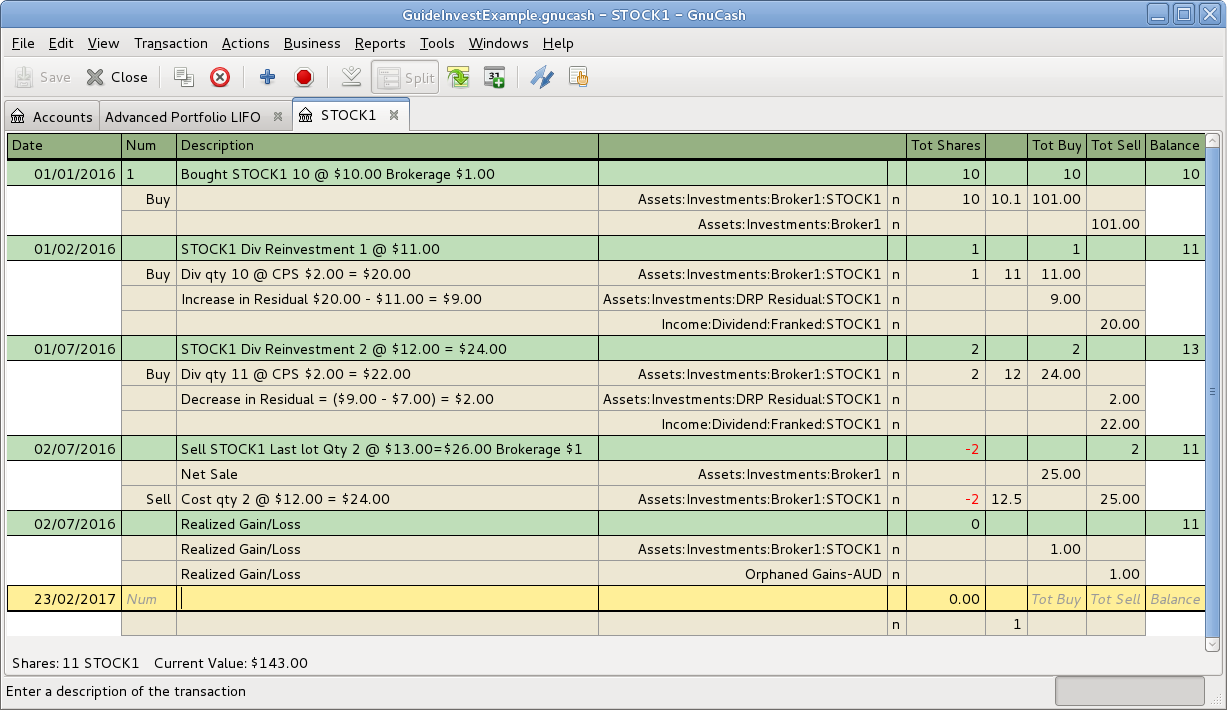
Task: Click the blue plus Enter transaction icon
Action: (x=267, y=77)
